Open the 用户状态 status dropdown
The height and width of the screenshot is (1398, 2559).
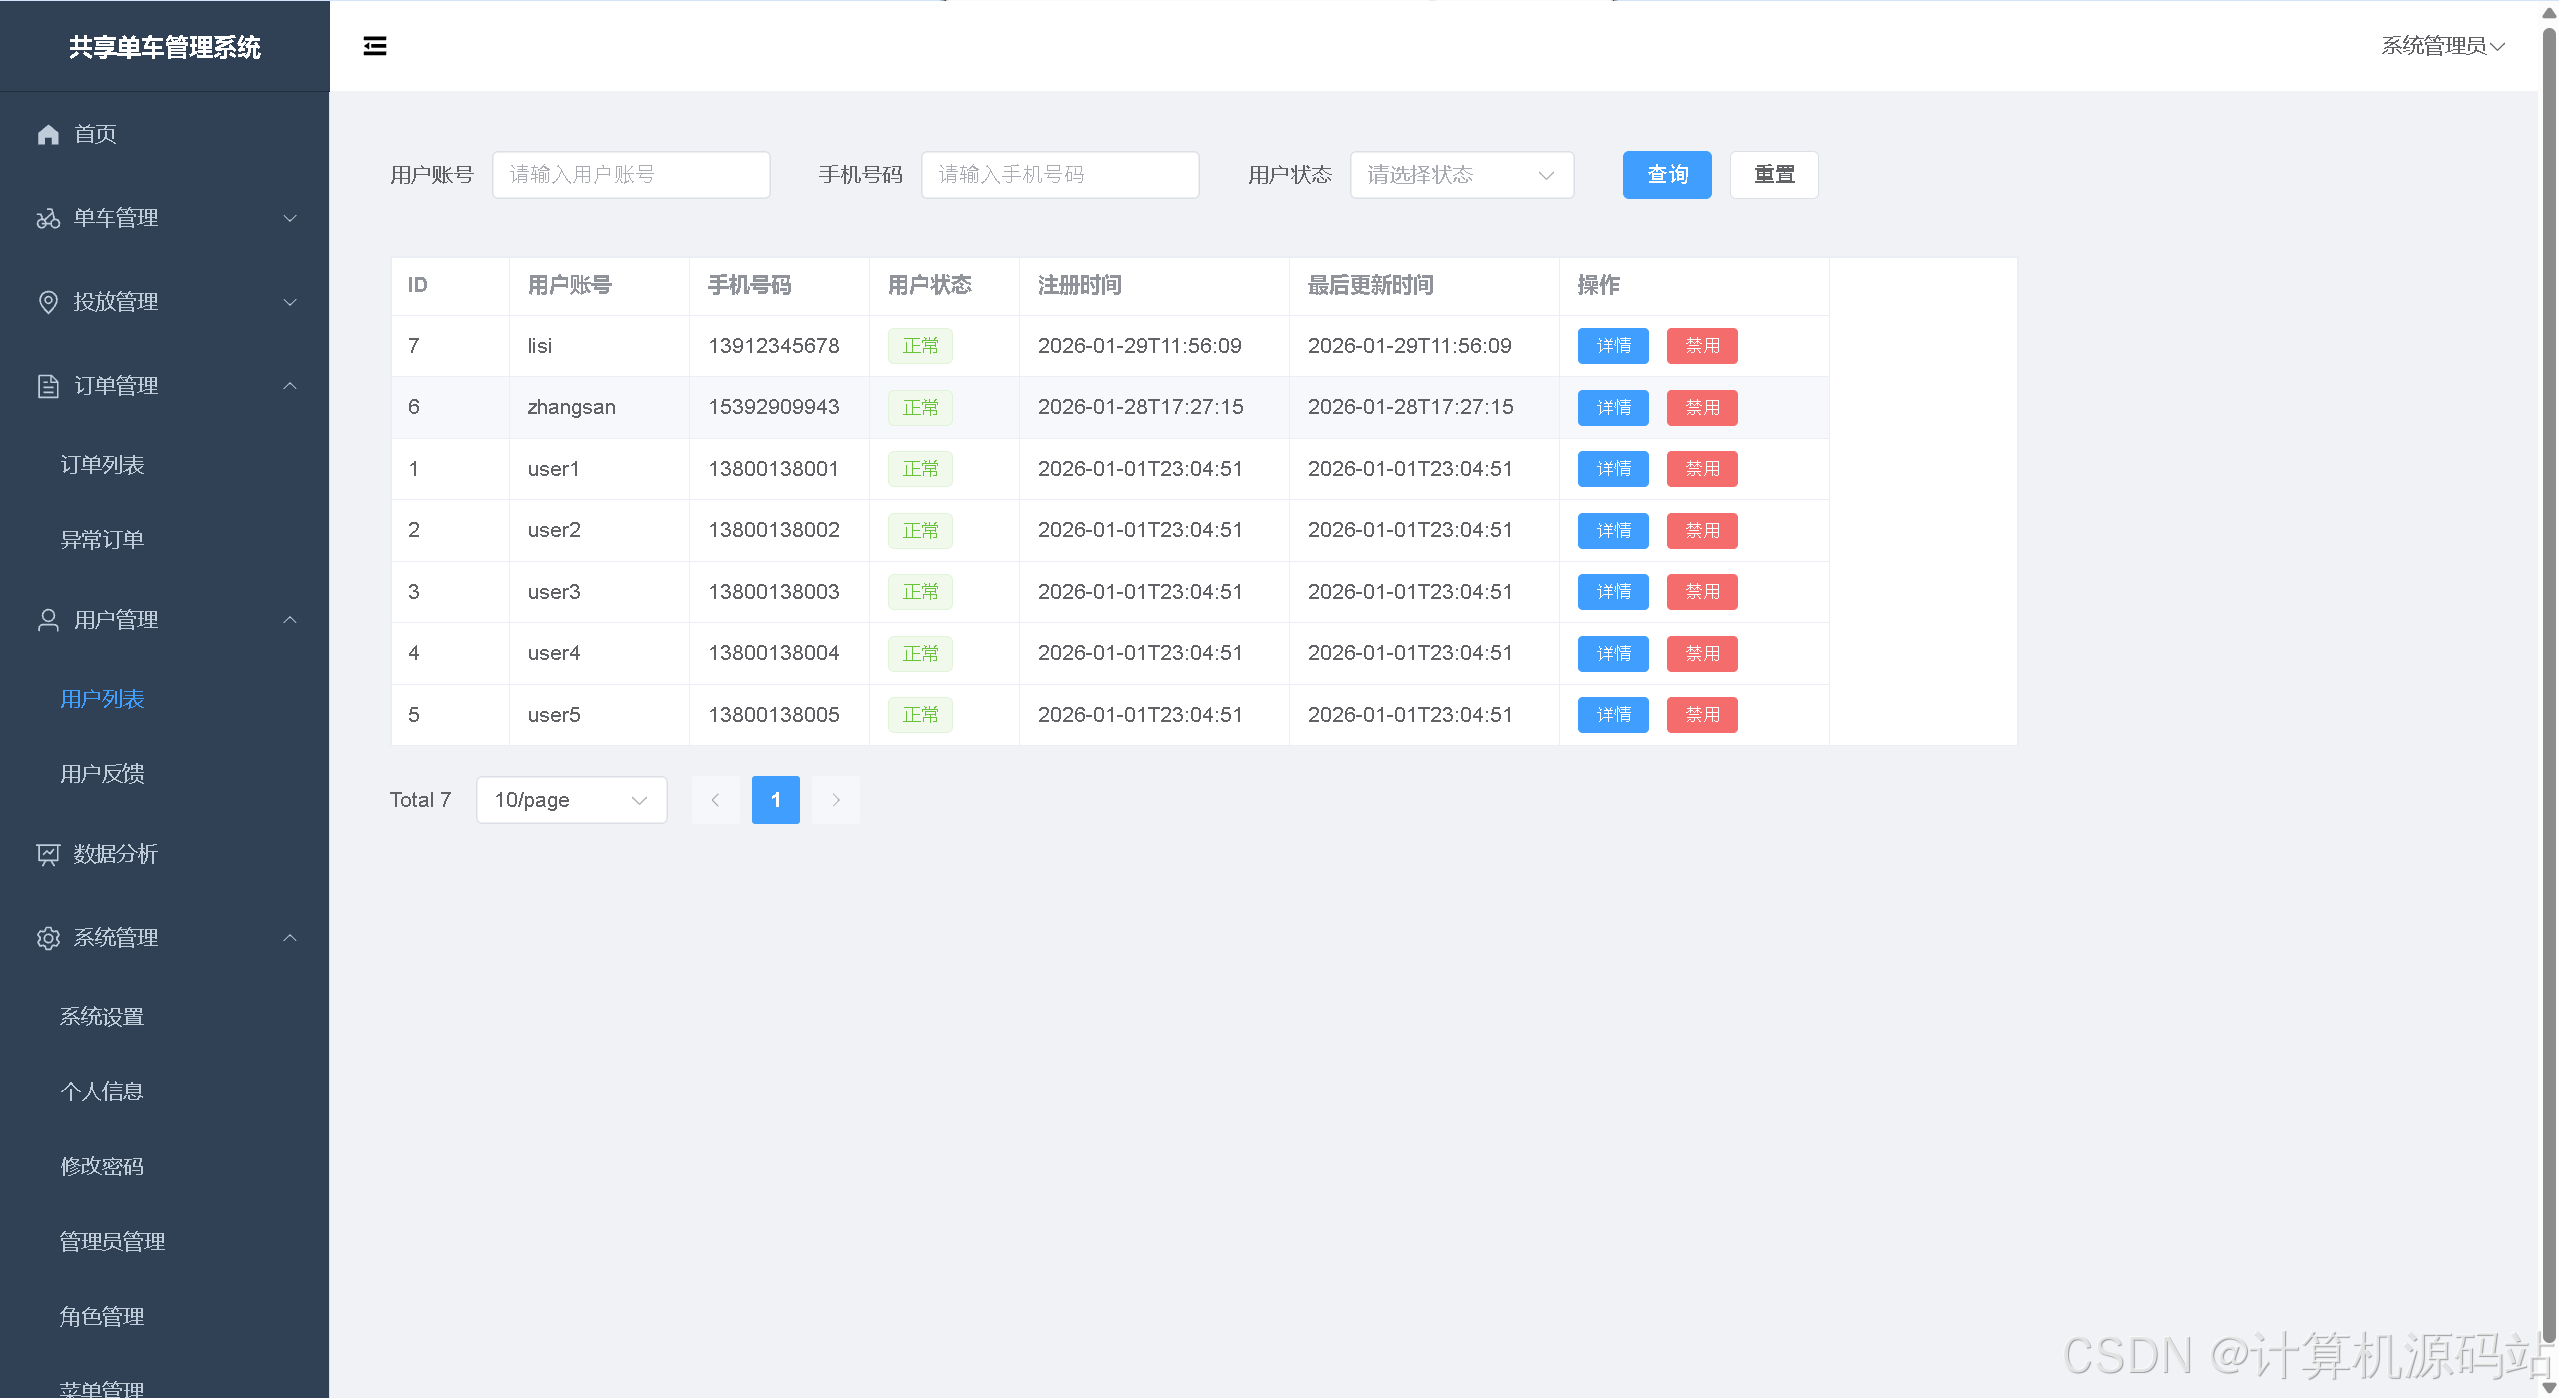coord(1461,175)
